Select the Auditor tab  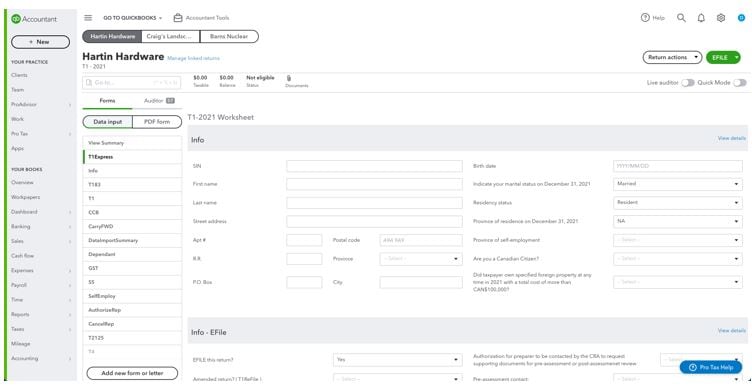(159, 101)
